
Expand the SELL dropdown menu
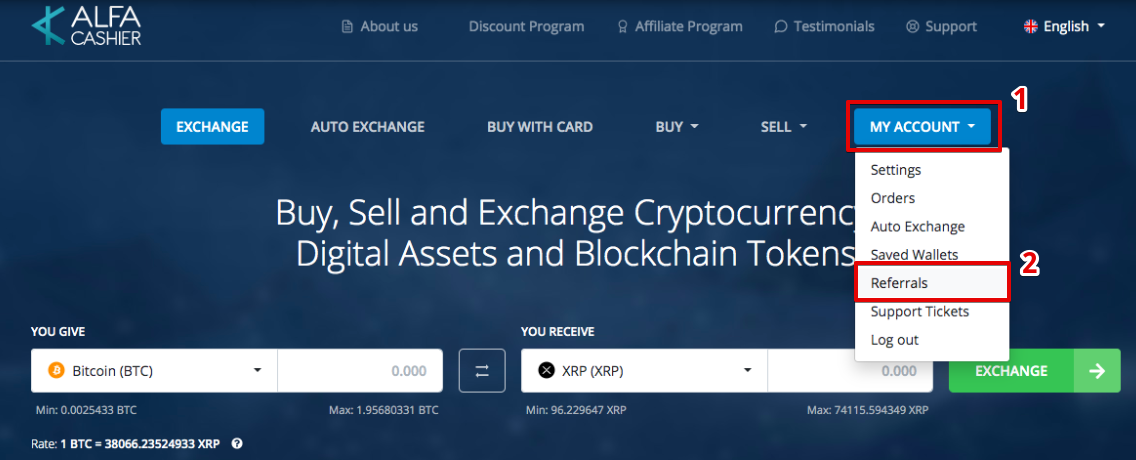783,127
